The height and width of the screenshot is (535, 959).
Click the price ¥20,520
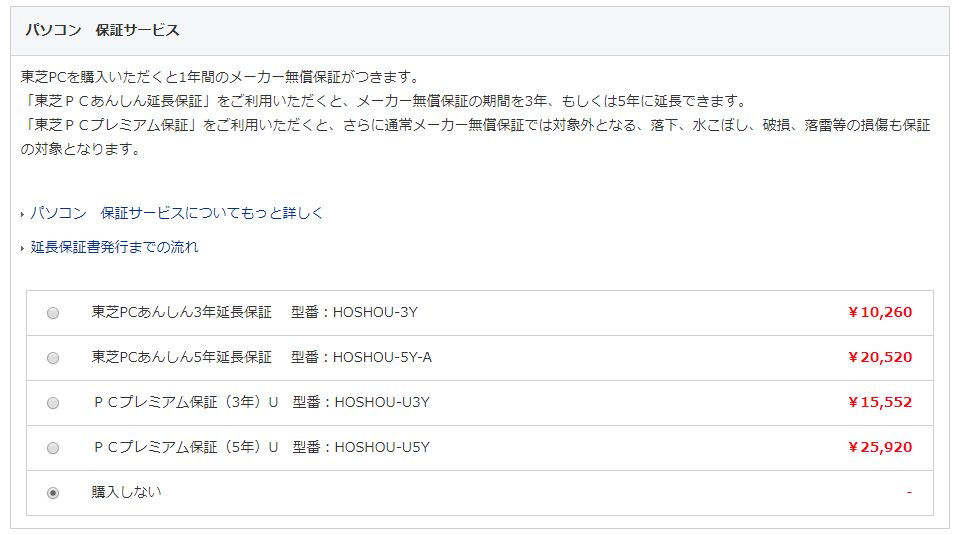880,357
